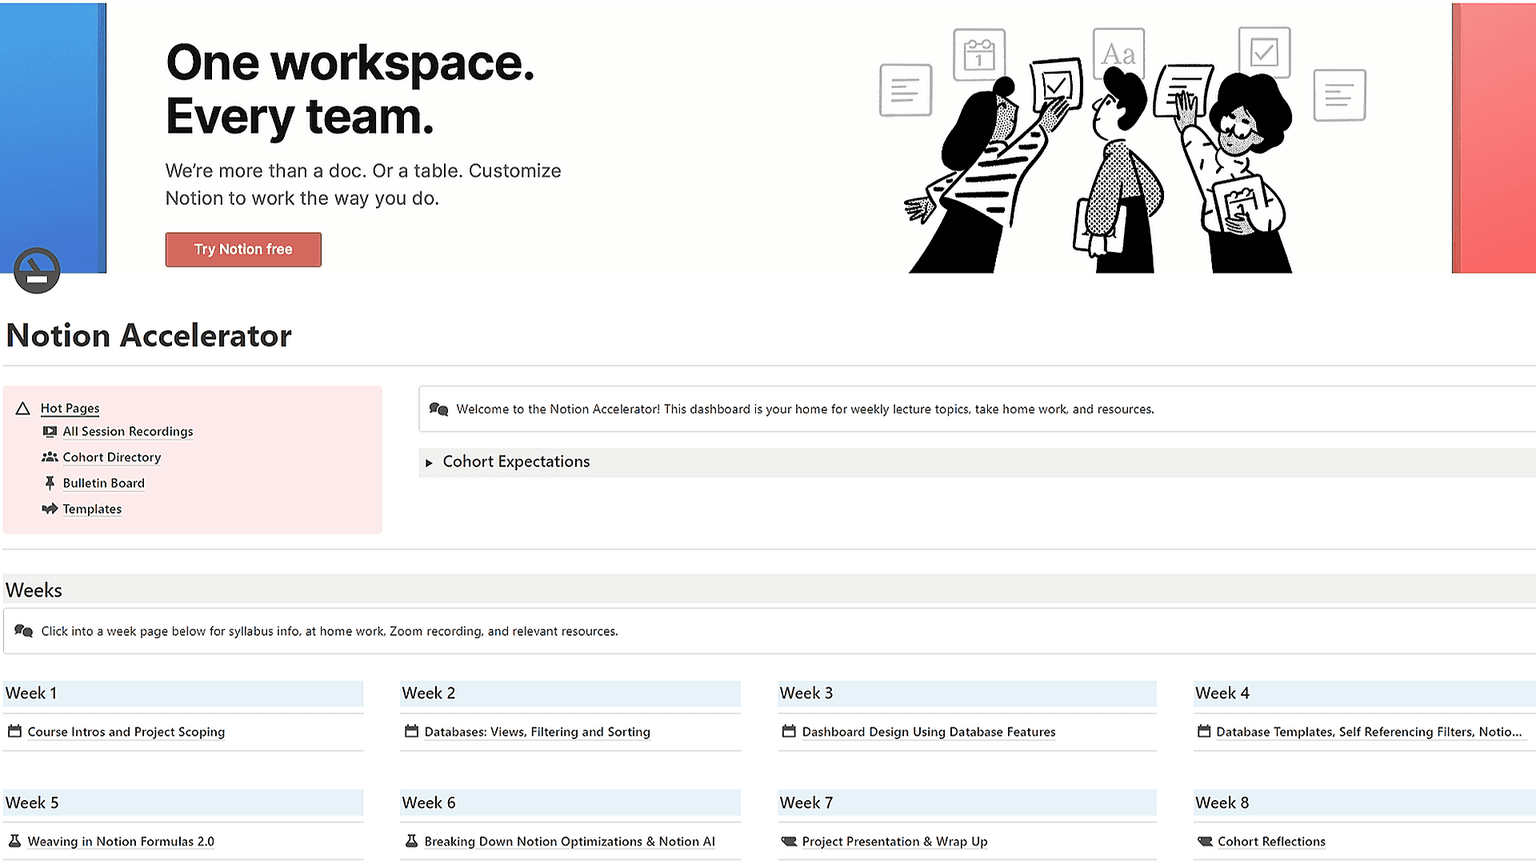The image size is (1536, 864).
Task: Open Course Intros and Project Scoping
Action: click(x=126, y=732)
